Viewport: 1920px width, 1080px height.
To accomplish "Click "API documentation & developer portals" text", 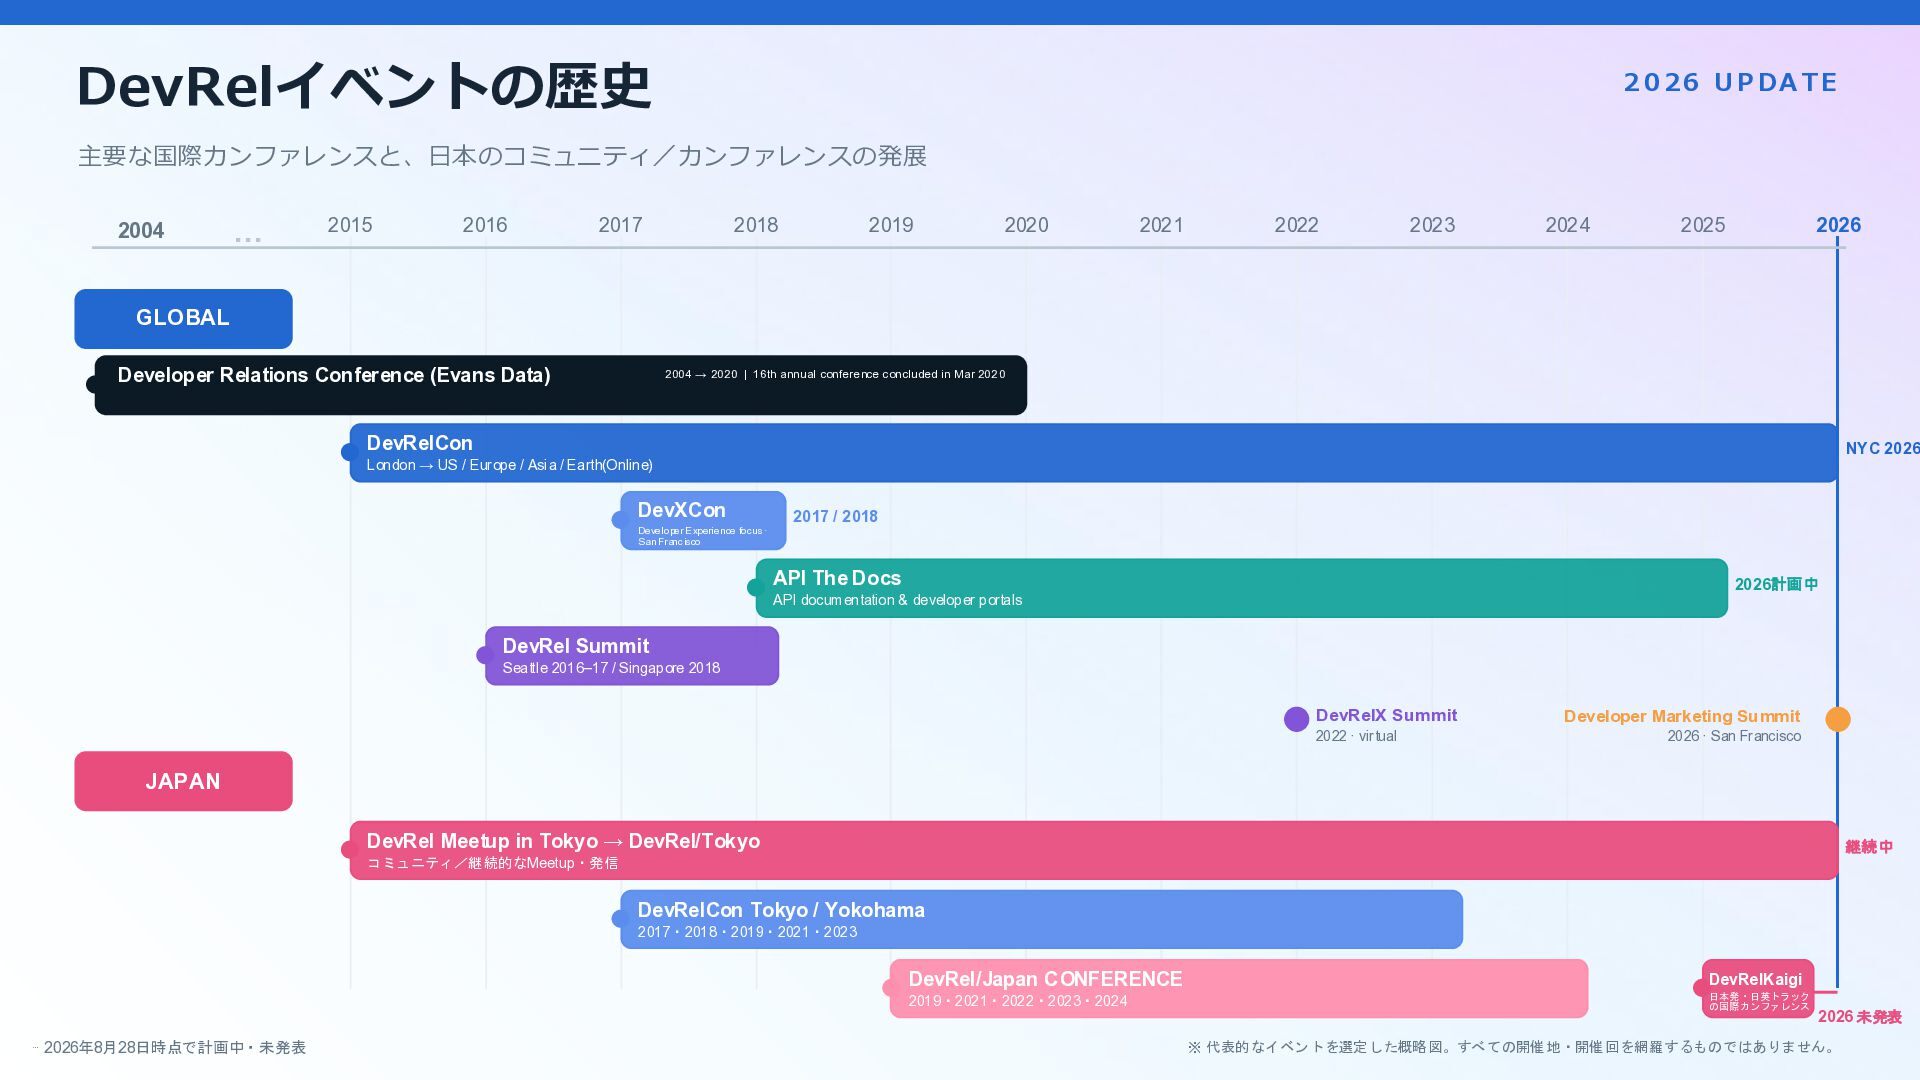I will pyautogui.click(x=897, y=600).
